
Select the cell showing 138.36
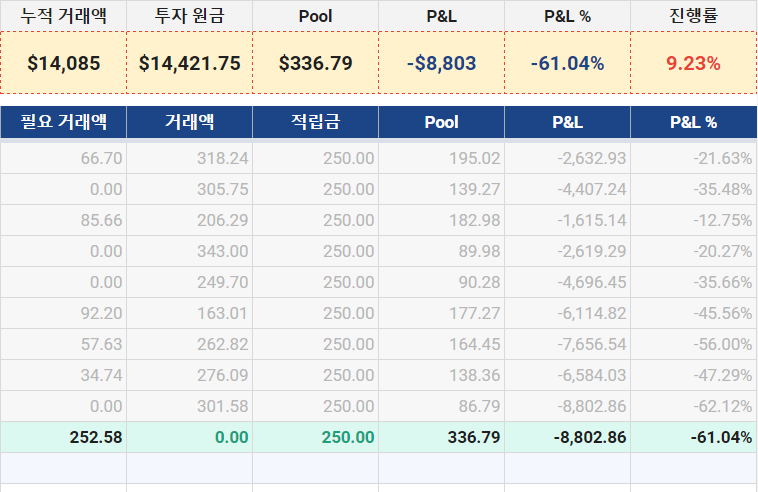441,375
